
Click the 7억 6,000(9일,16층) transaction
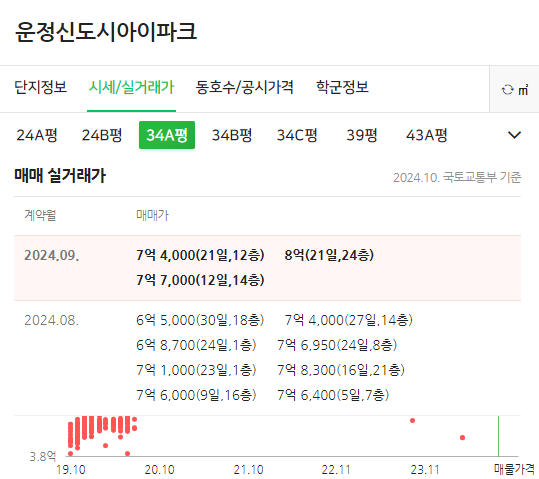click(x=196, y=395)
